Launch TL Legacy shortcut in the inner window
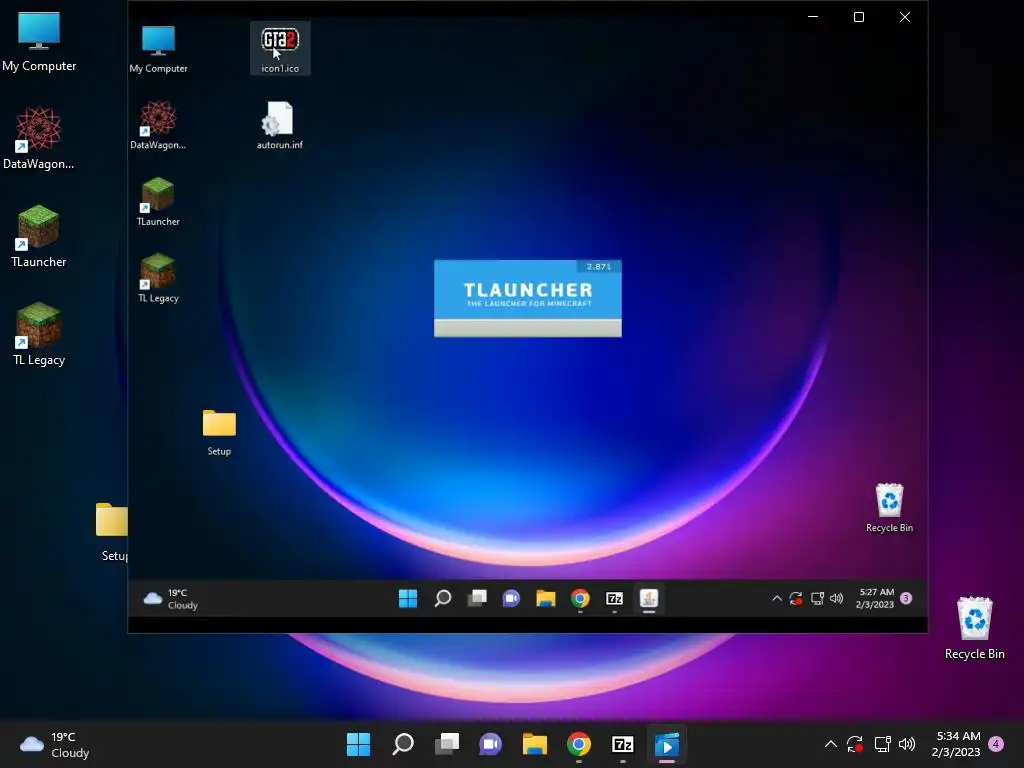The width and height of the screenshot is (1024, 768). [158, 279]
